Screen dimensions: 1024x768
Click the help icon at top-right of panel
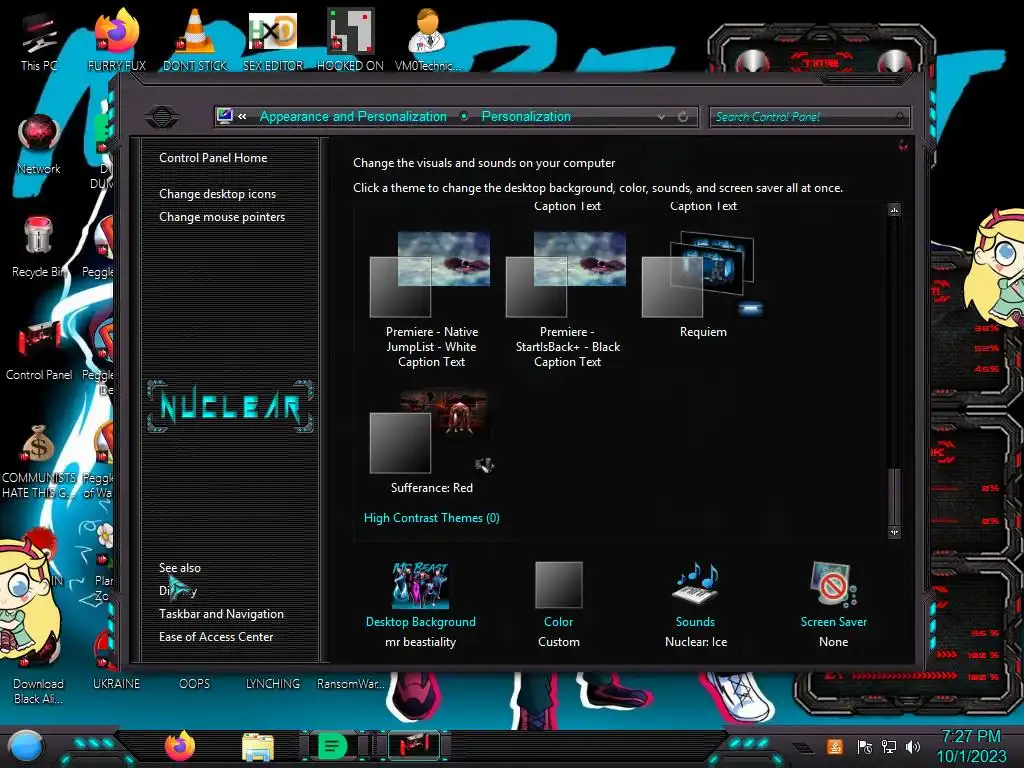tap(903, 145)
